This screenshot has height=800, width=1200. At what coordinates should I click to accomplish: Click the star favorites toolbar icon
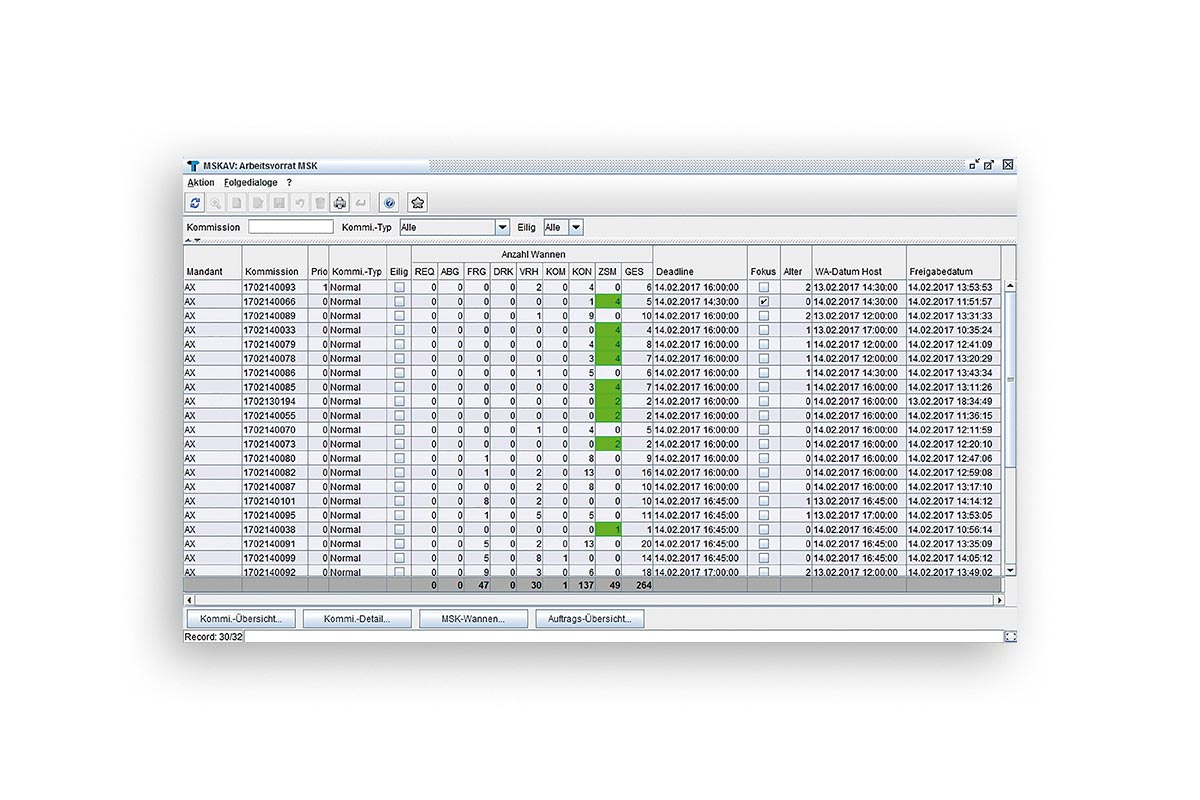click(x=417, y=203)
